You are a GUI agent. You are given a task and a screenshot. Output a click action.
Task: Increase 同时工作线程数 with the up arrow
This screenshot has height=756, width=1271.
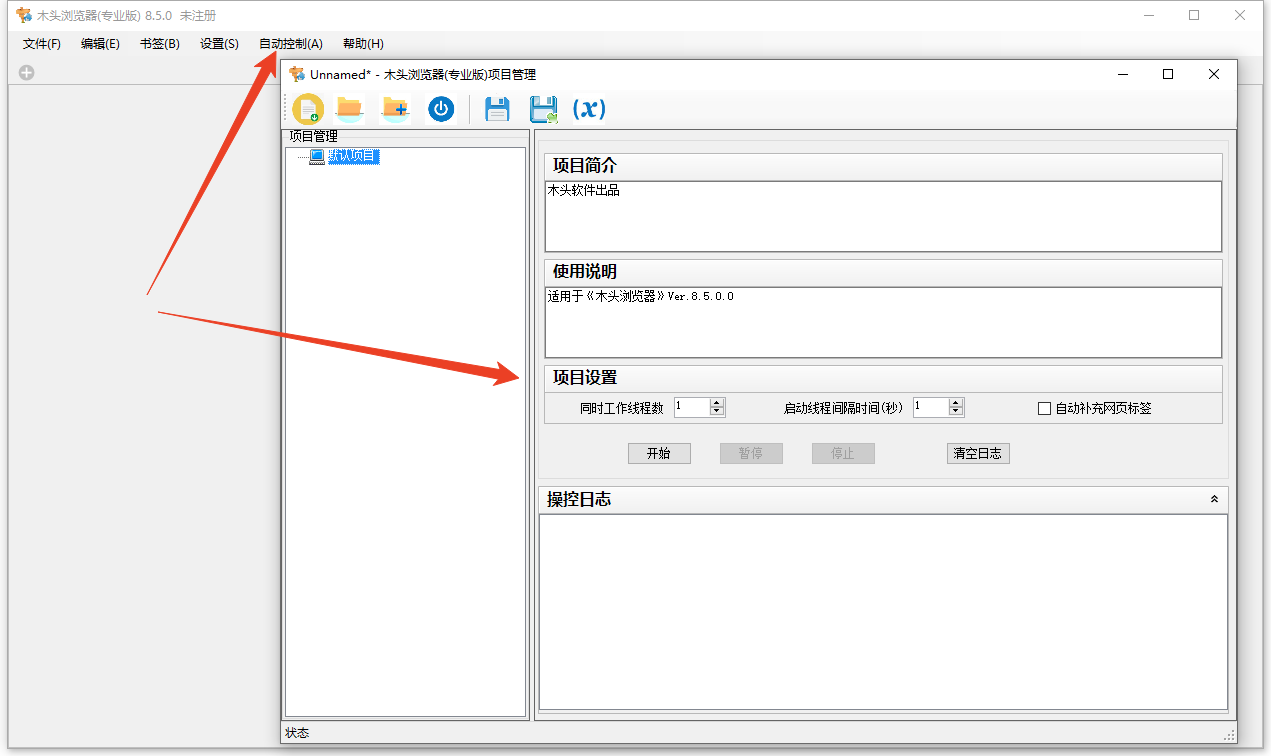pos(718,402)
